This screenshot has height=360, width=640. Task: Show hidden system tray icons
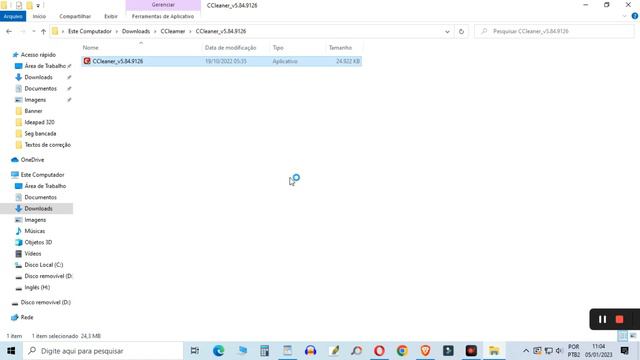[x=526, y=351]
